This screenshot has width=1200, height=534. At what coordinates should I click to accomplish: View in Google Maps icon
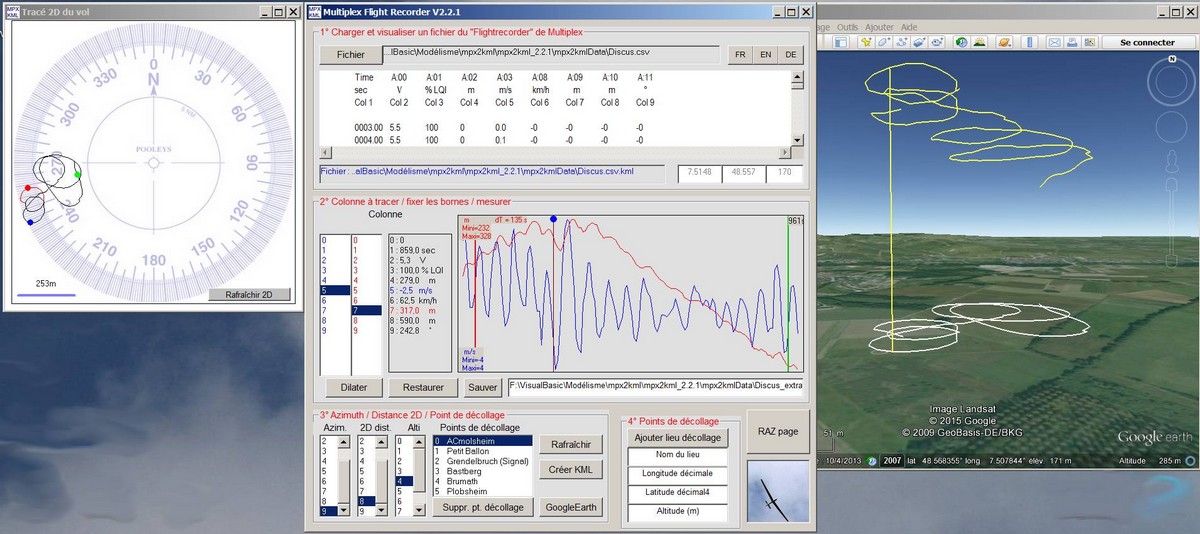click(x=1089, y=42)
